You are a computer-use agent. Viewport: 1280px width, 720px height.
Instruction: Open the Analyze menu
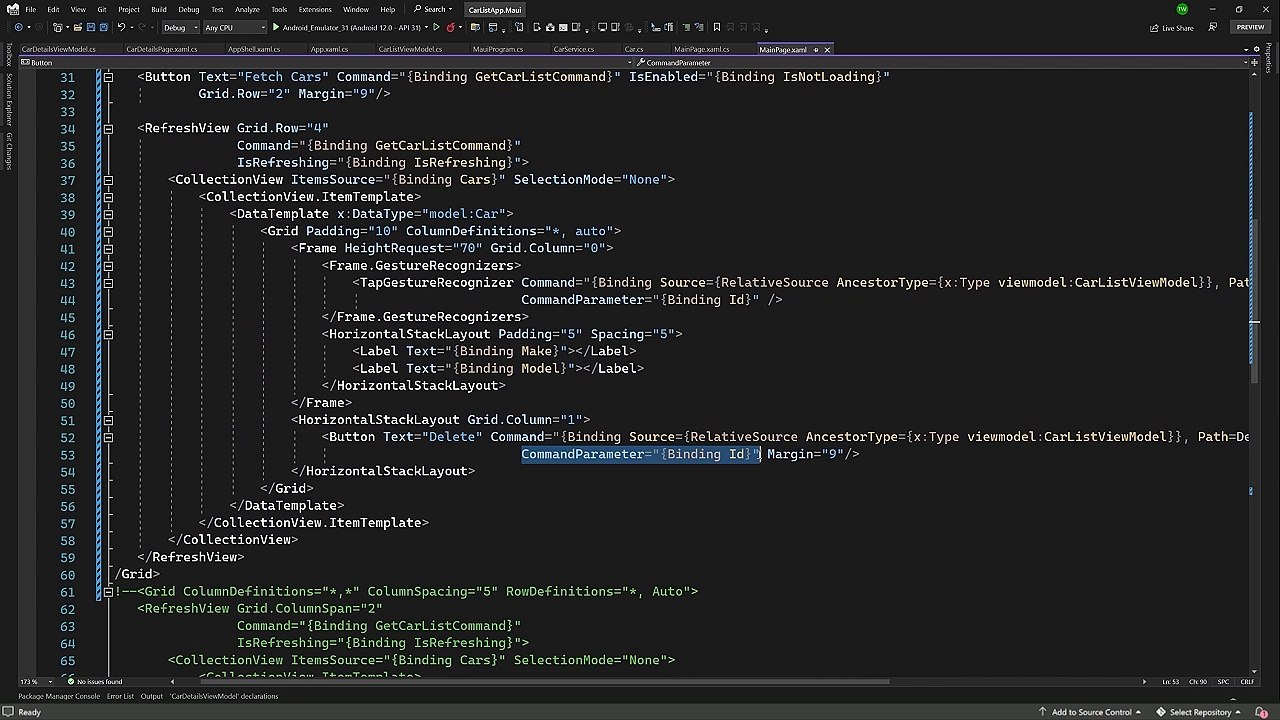[x=247, y=10]
